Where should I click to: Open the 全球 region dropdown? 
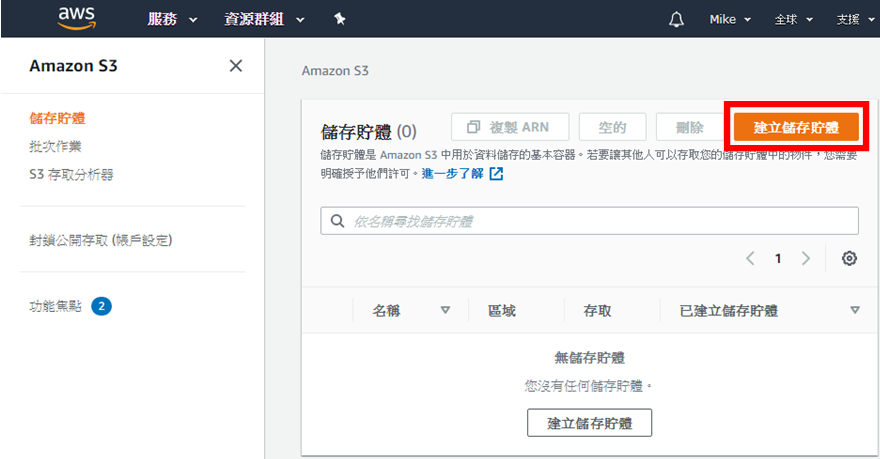(794, 20)
